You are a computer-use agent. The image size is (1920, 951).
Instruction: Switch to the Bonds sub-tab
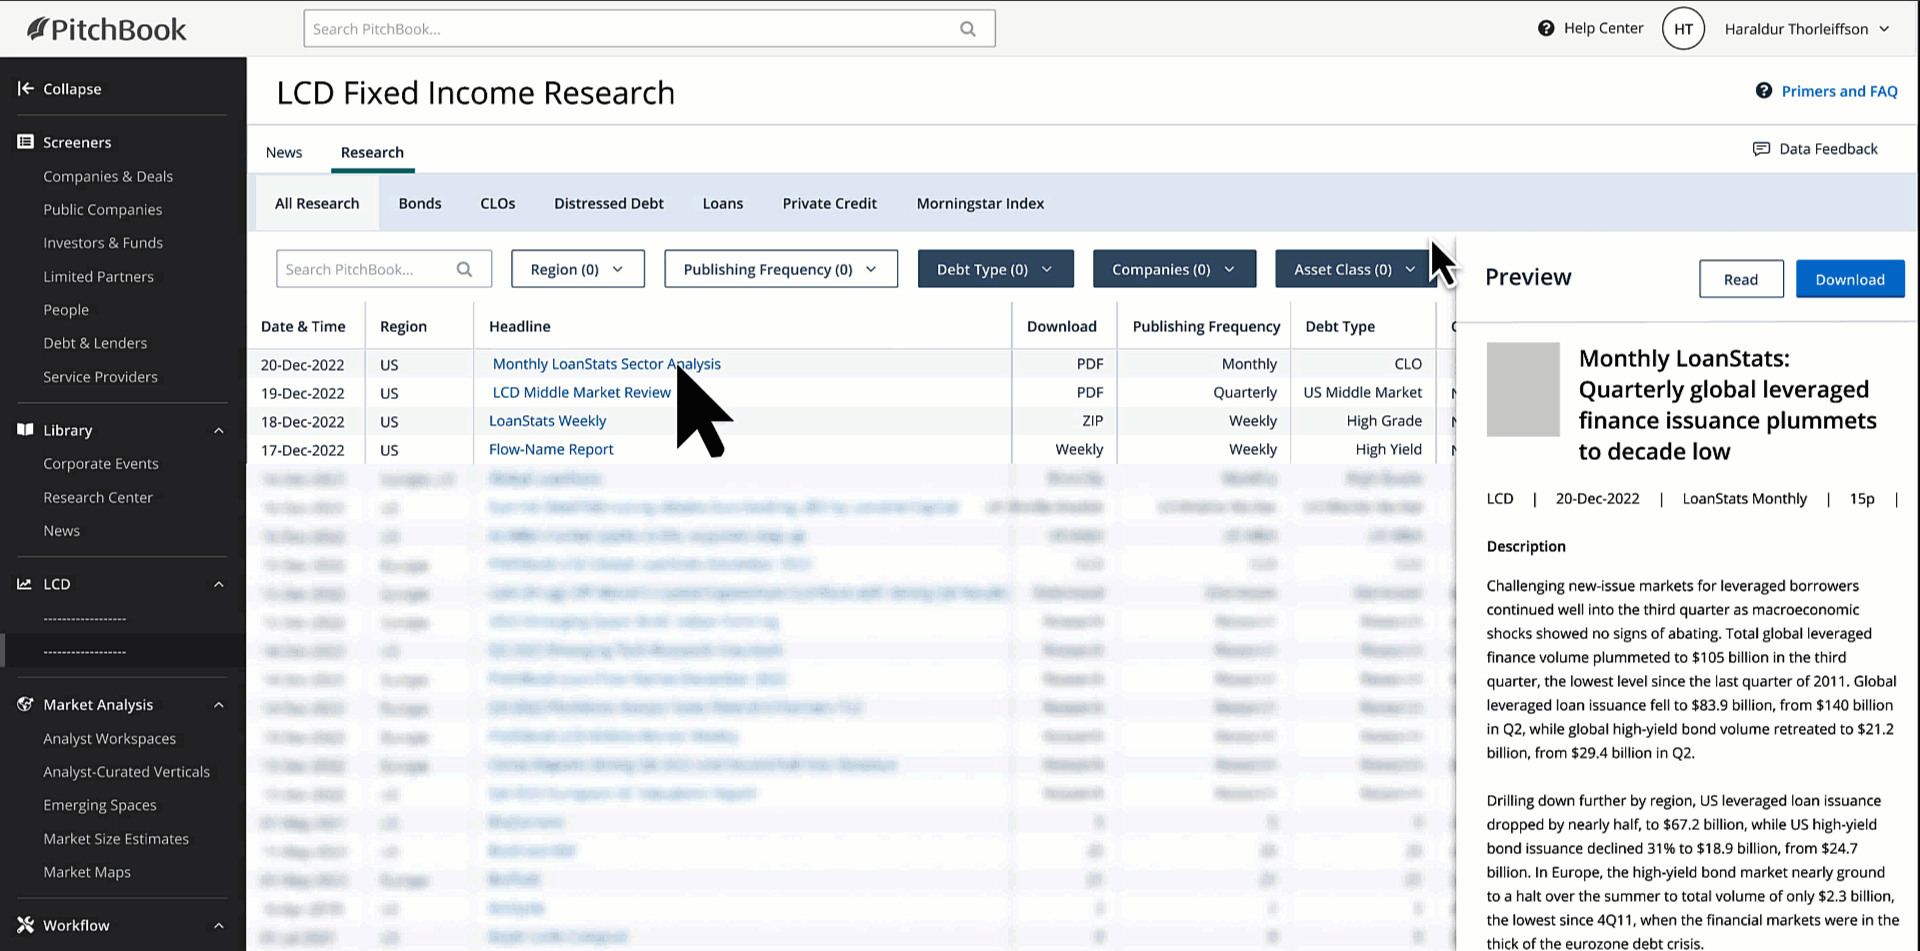[x=420, y=203]
